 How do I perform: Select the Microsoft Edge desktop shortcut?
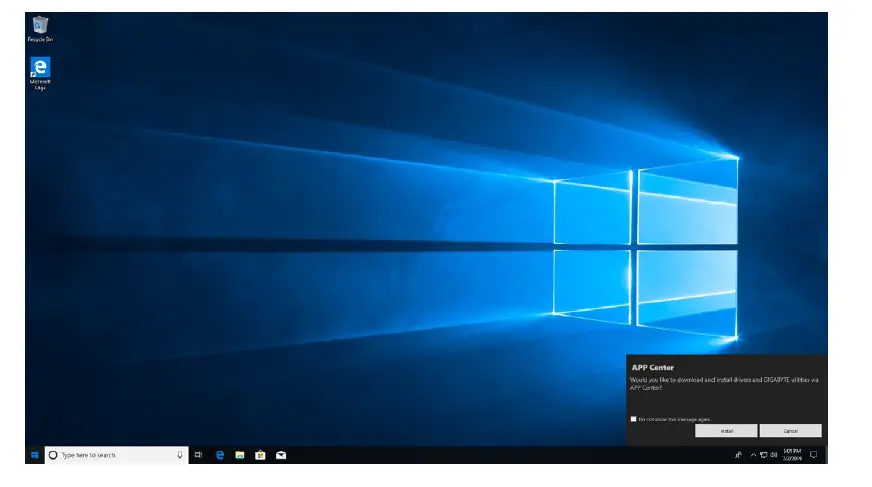tap(40, 73)
